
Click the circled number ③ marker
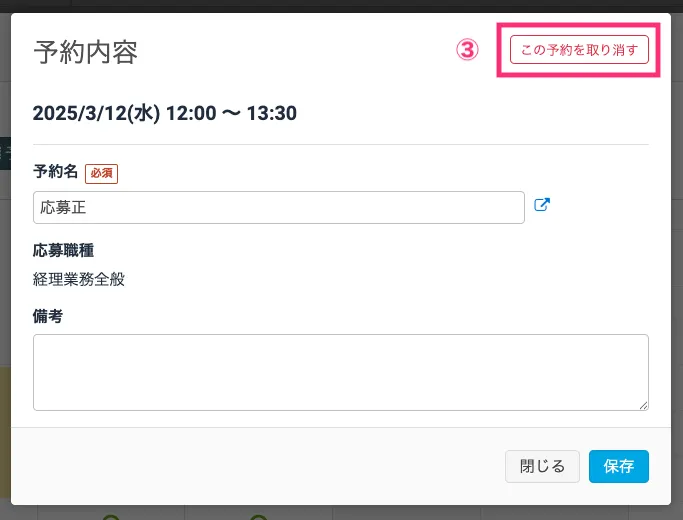(x=468, y=50)
